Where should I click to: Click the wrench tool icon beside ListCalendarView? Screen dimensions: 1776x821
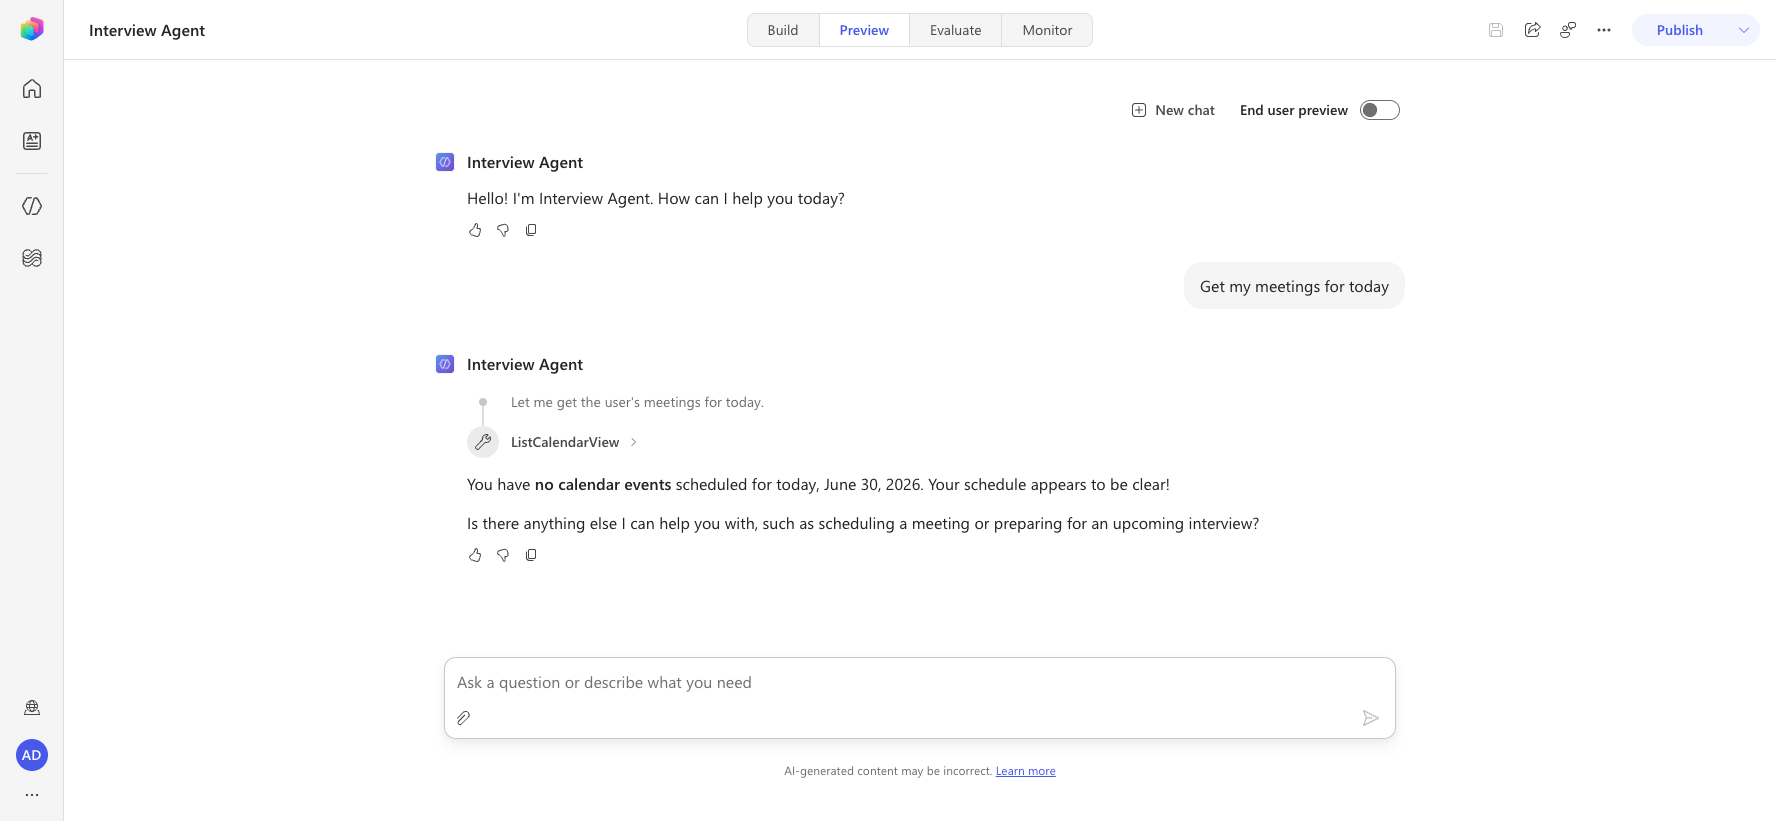[483, 442]
